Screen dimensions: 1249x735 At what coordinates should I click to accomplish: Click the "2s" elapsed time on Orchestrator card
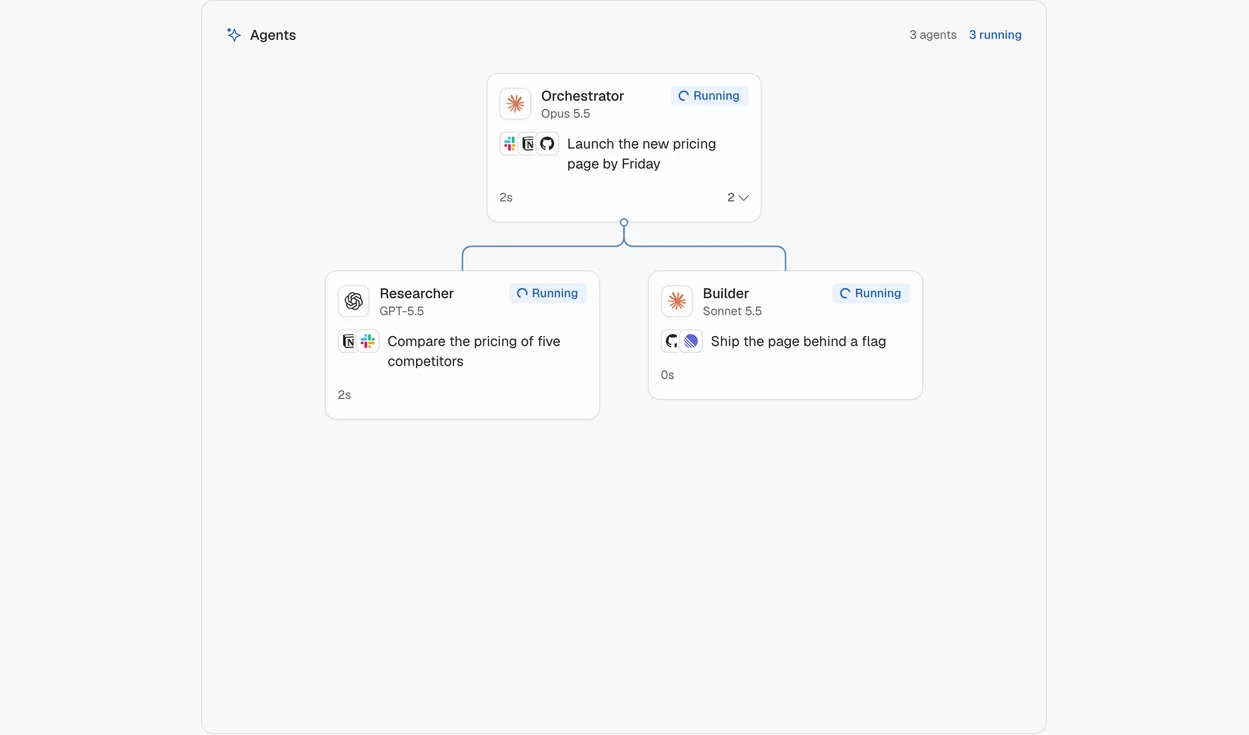(x=506, y=198)
